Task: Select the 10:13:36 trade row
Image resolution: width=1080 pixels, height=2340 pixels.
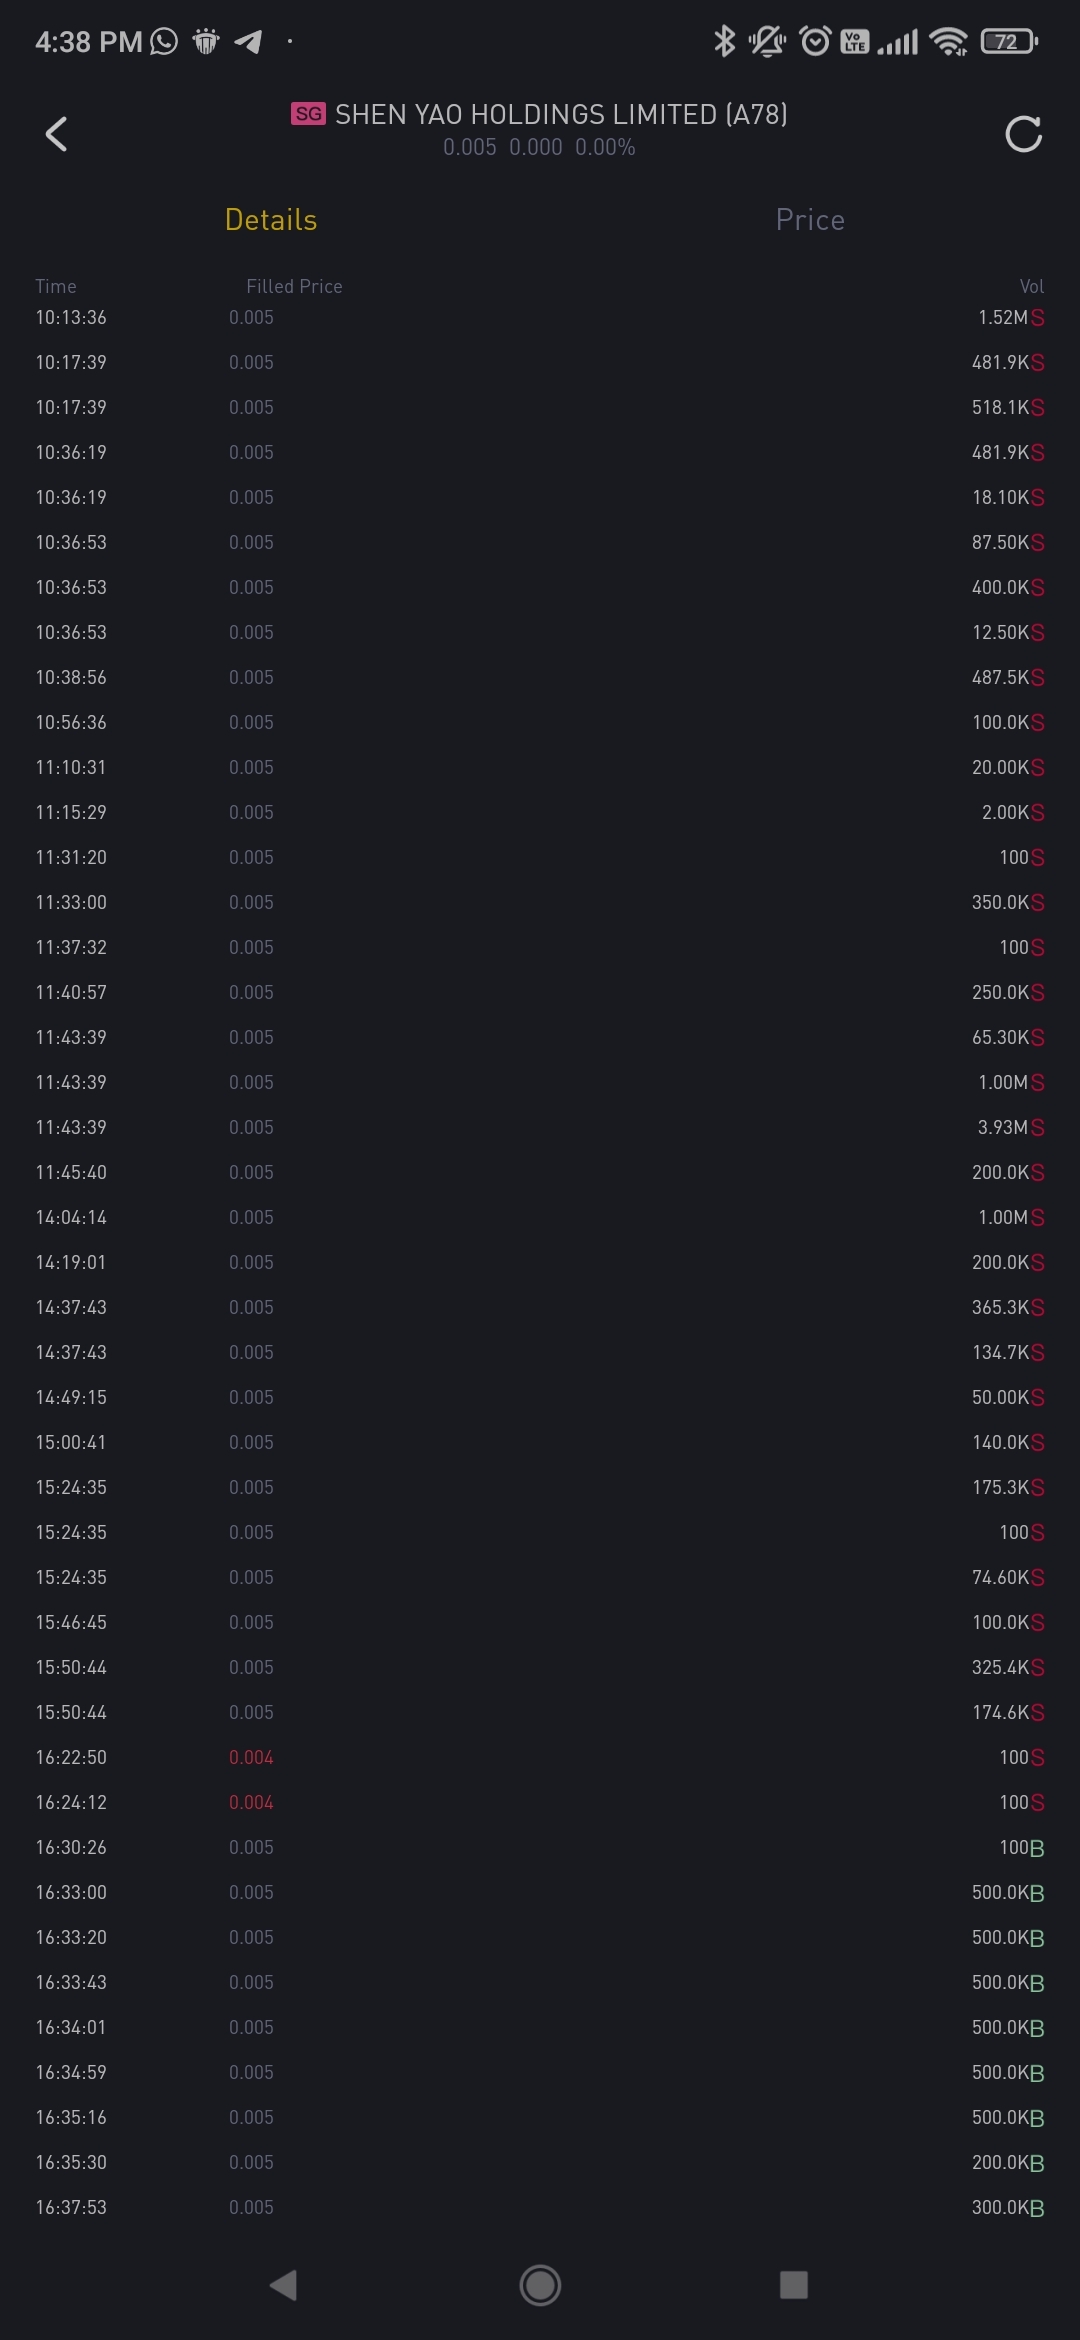Action: [540, 318]
